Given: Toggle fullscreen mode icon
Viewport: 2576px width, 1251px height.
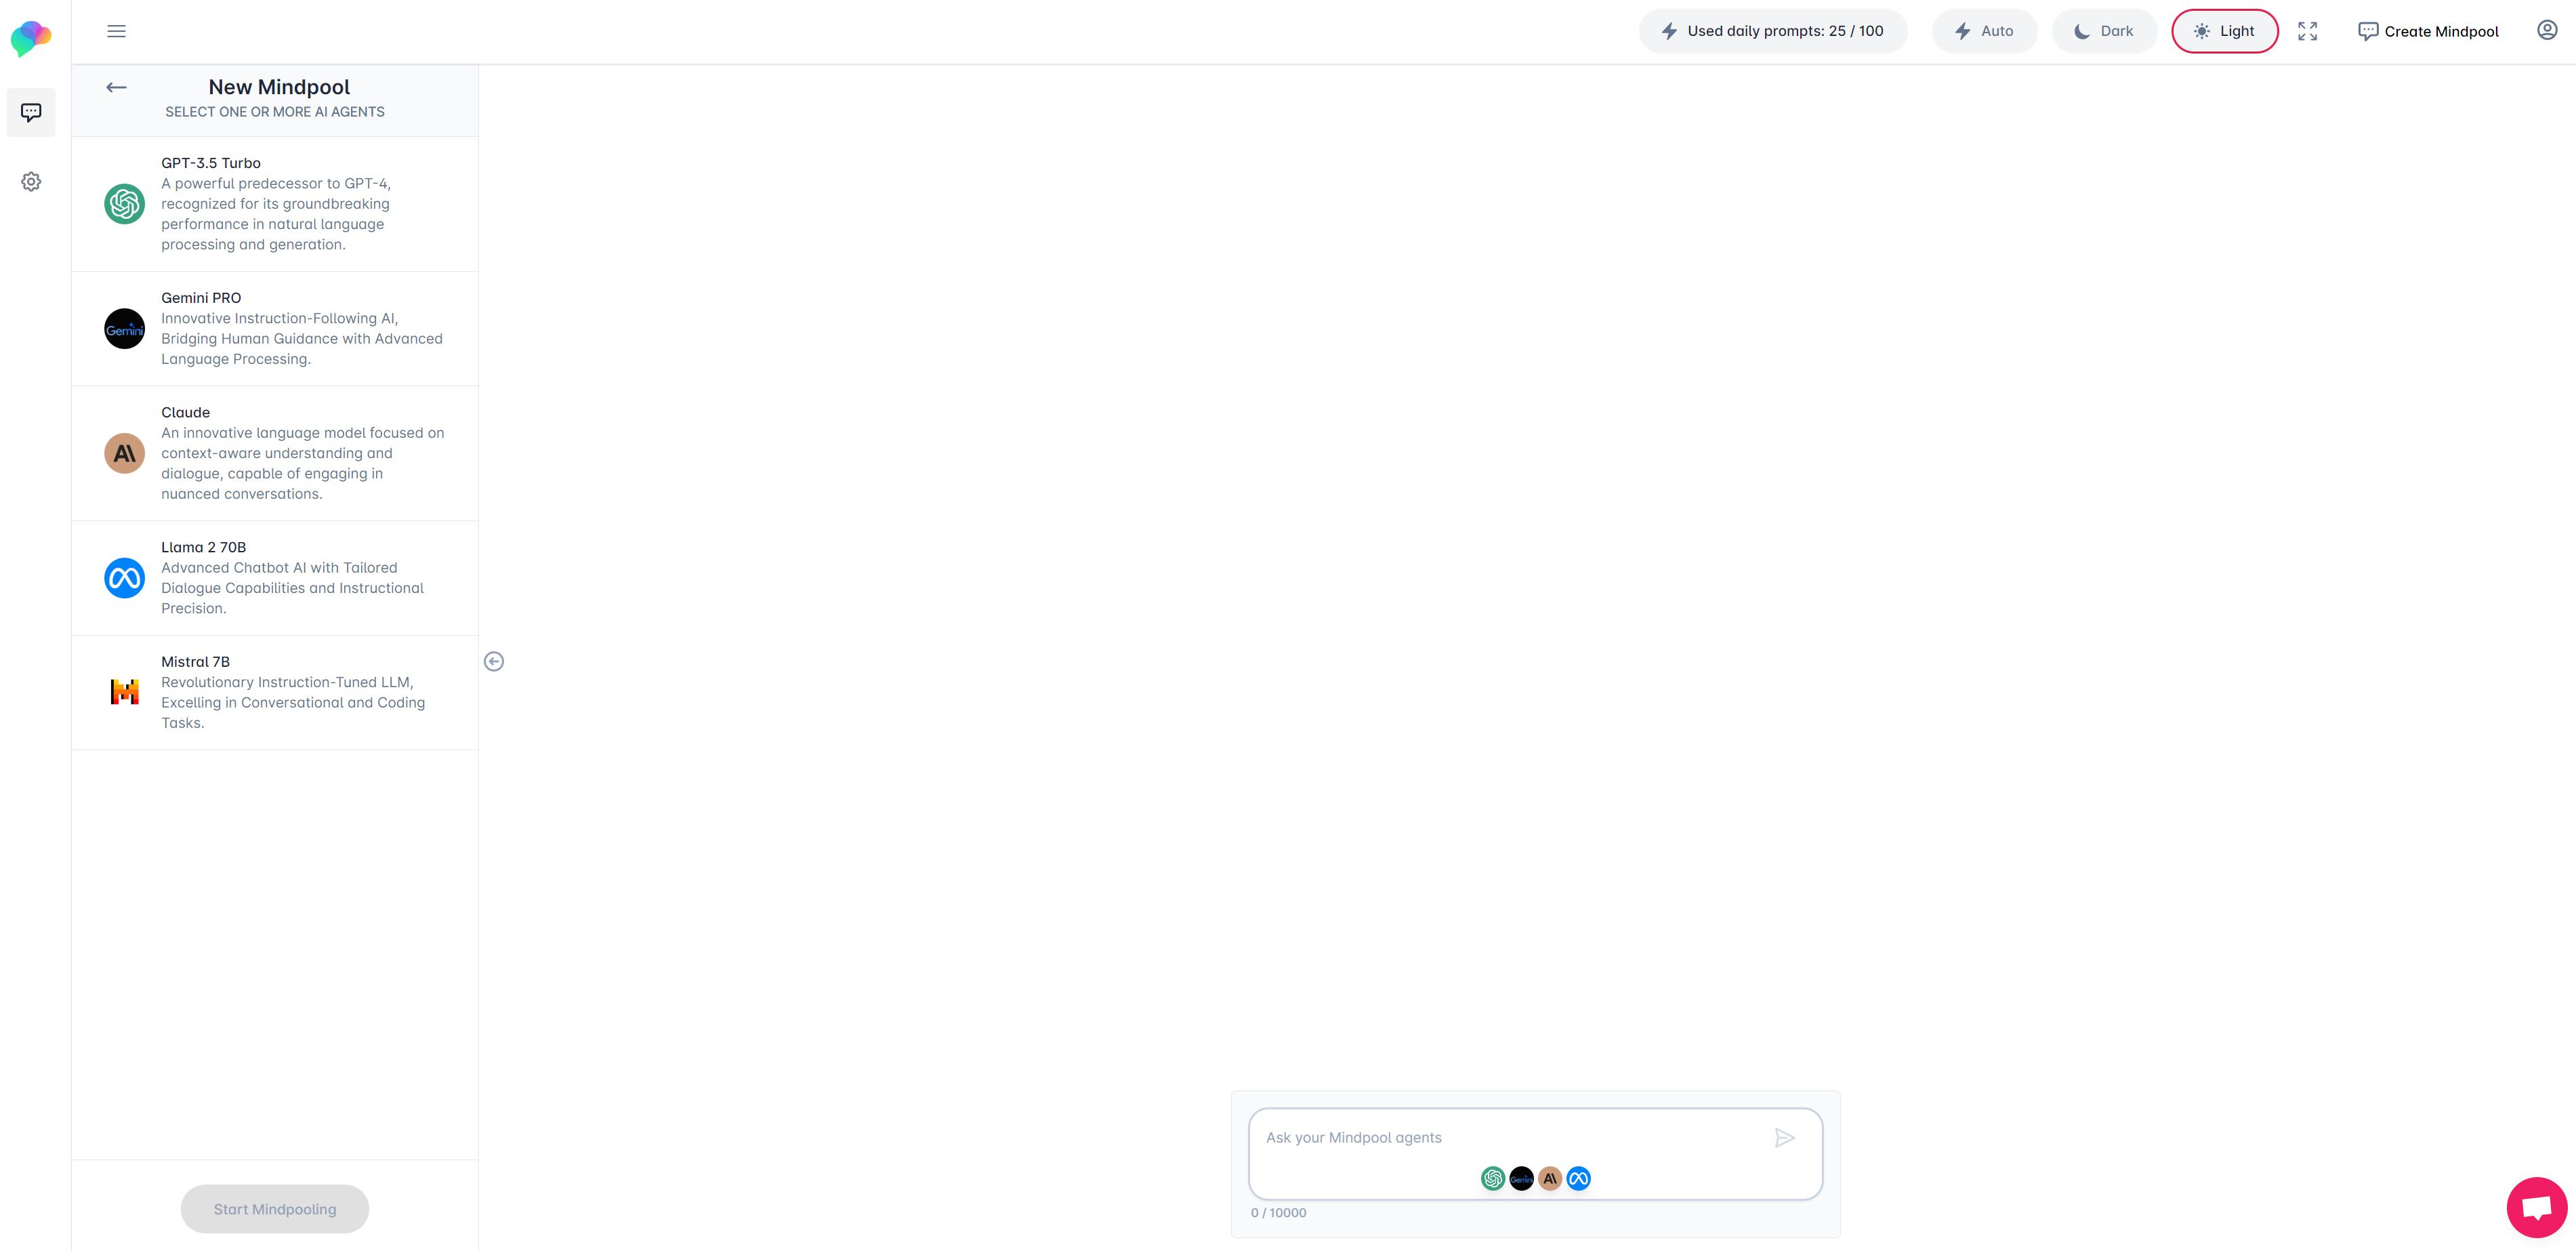Looking at the screenshot, I should pos(2307,31).
